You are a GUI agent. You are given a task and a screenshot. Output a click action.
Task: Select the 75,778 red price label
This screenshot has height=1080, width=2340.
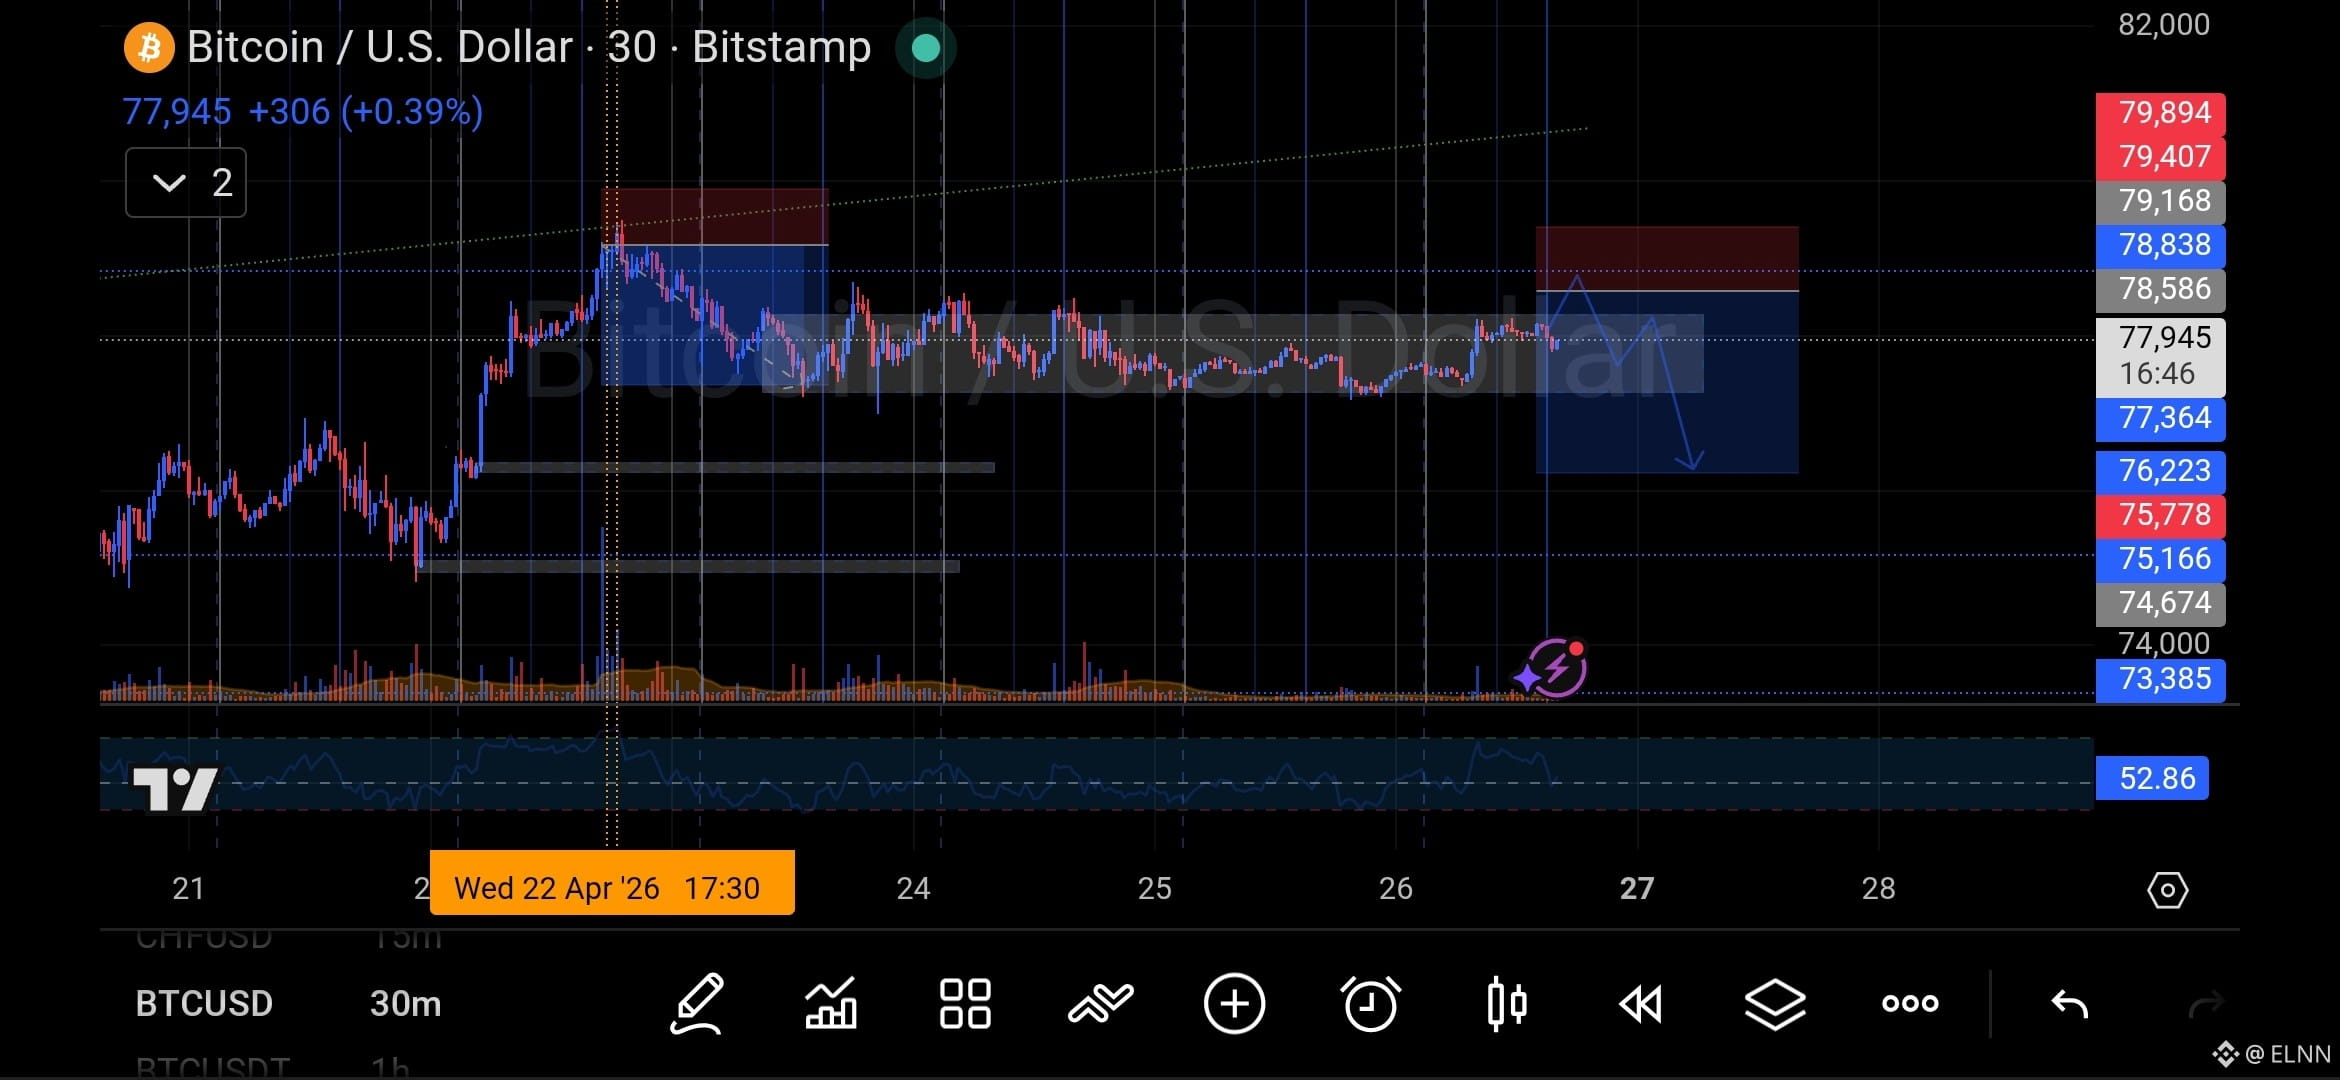pos(2161,515)
